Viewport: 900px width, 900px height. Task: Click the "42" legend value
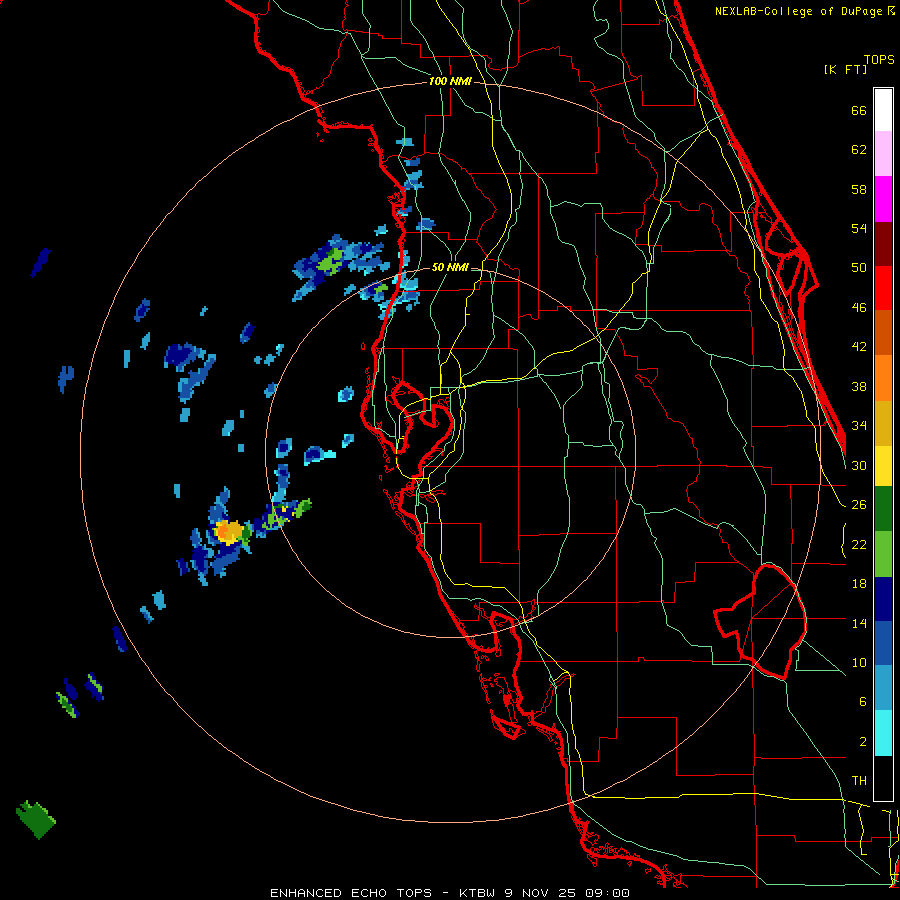click(x=859, y=347)
